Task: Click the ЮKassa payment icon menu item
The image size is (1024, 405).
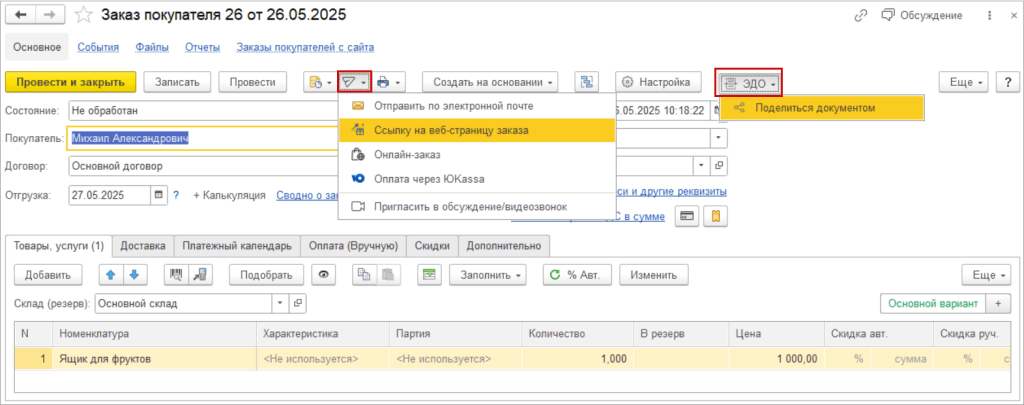Action: (359, 180)
